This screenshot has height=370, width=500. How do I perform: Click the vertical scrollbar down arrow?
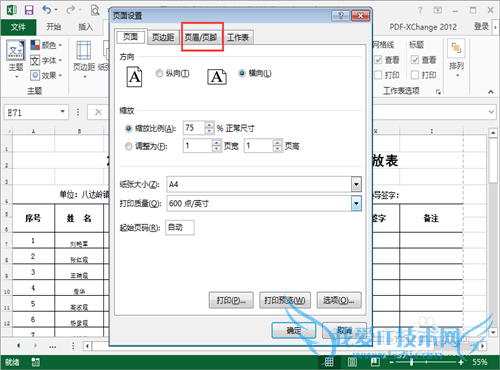click(x=493, y=332)
